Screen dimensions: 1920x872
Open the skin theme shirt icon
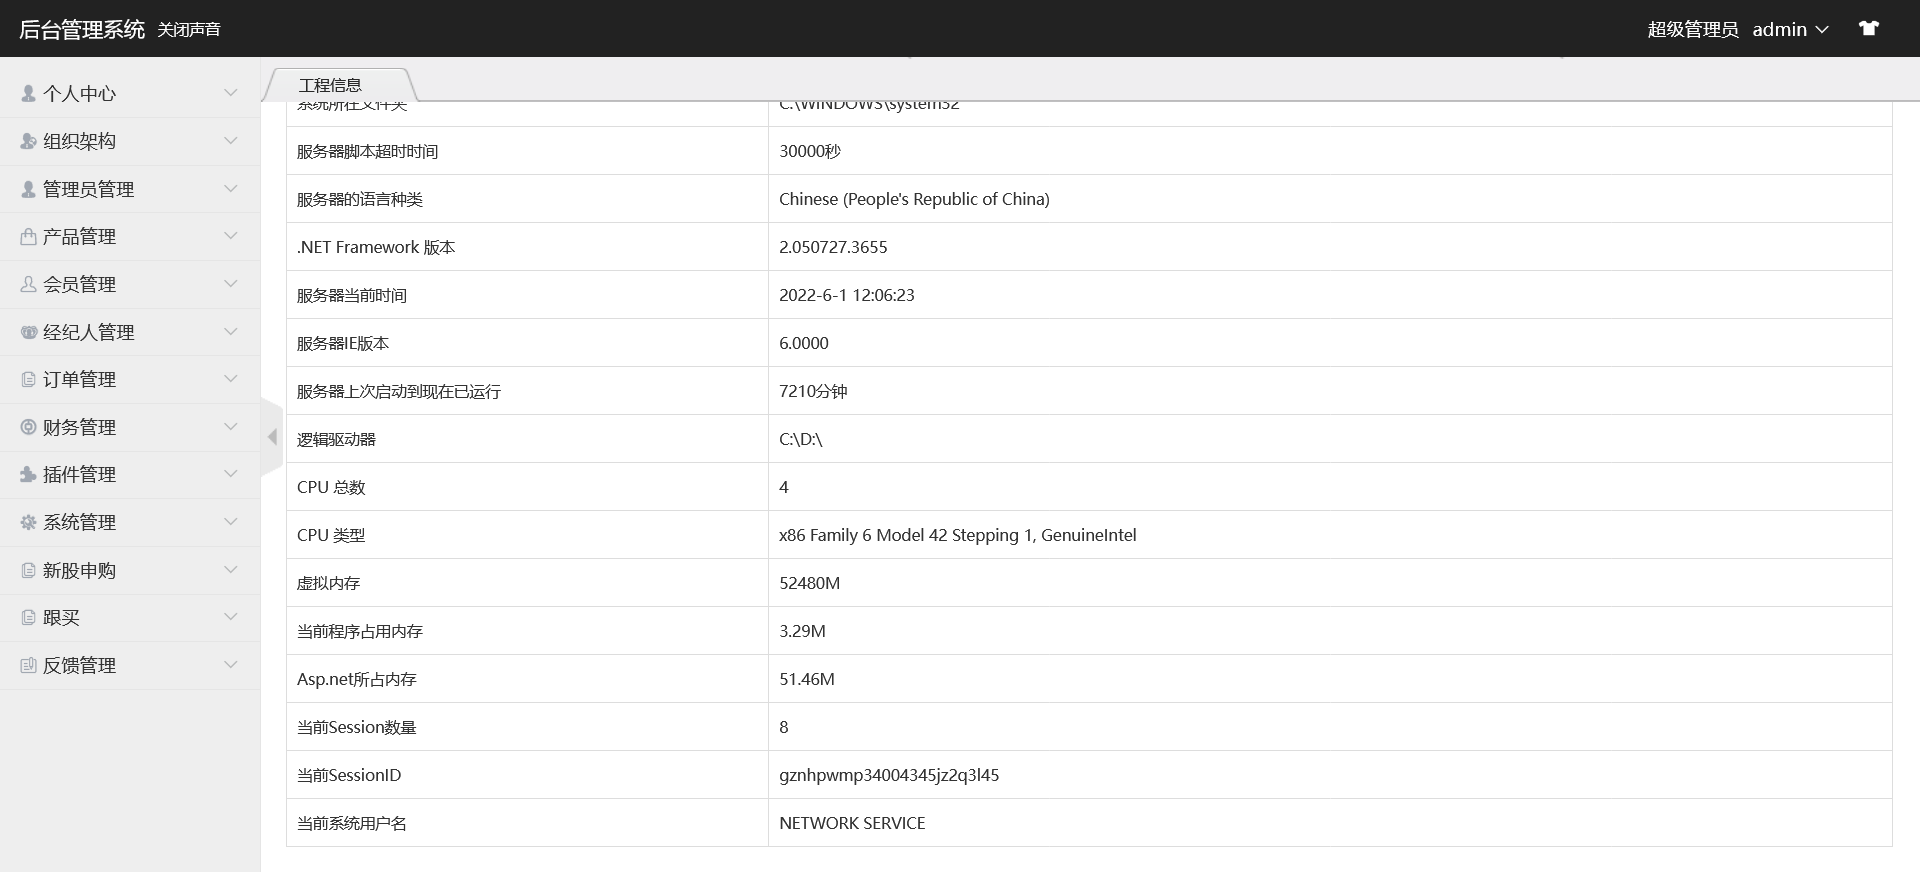tap(1868, 28)
